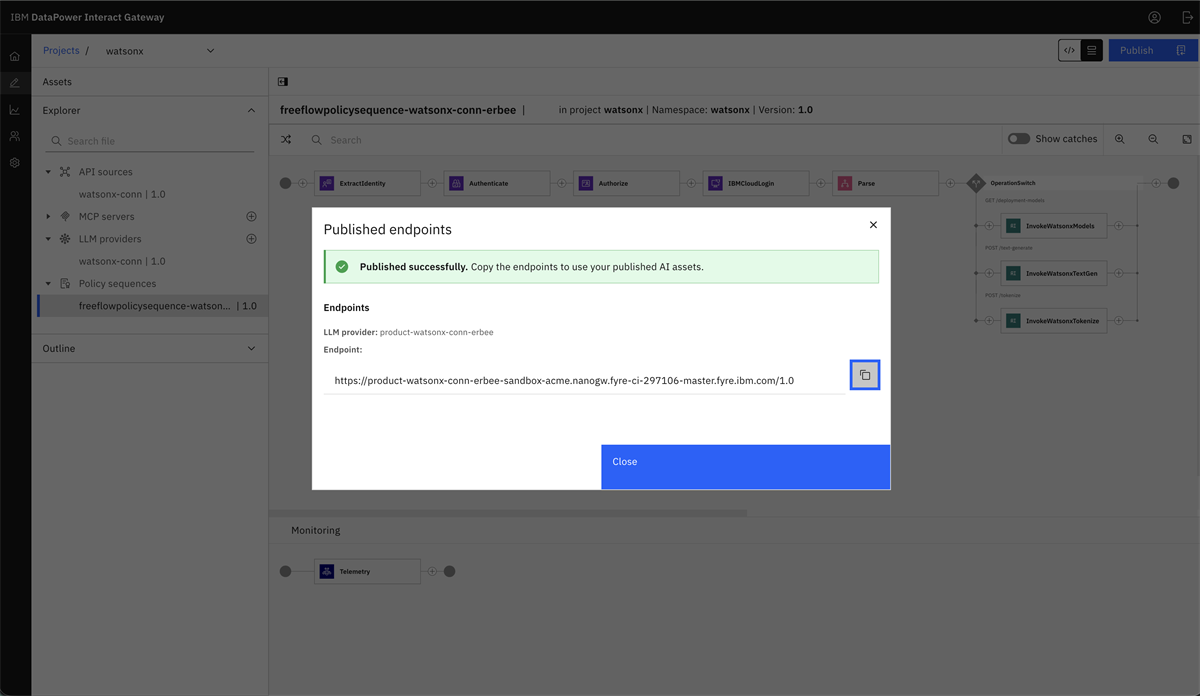Switch to code view toggle
This screenshot has width=1200, height=696.
(x=1070, y=50)
